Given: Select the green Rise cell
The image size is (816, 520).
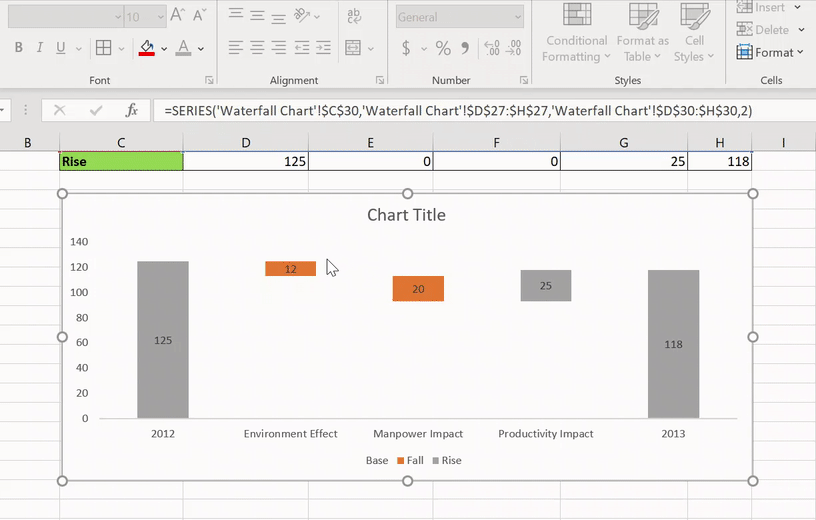Looking at the screenshot, I should 121,161.
